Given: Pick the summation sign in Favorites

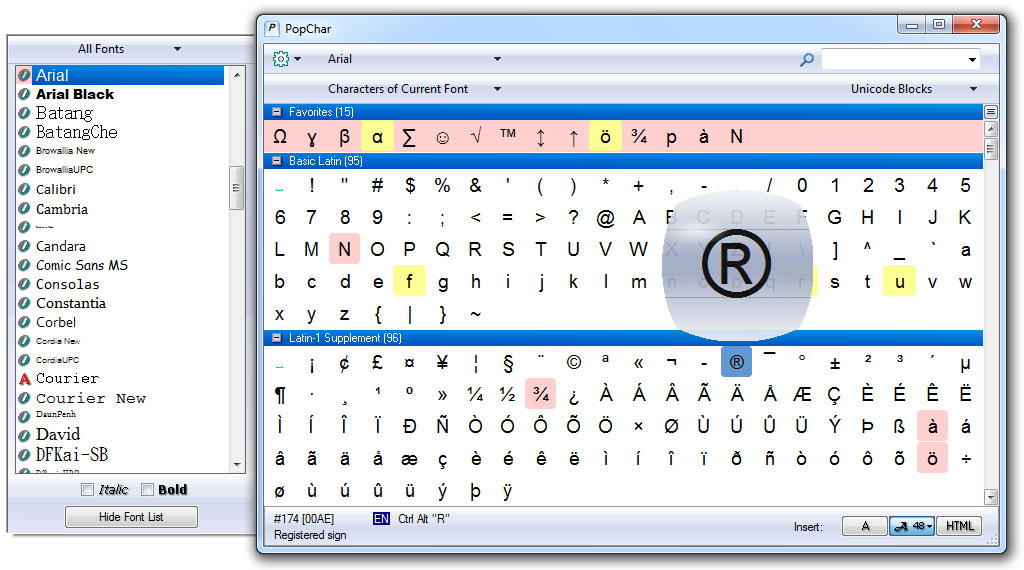Looking at the screenshot, I should [409, 136].
